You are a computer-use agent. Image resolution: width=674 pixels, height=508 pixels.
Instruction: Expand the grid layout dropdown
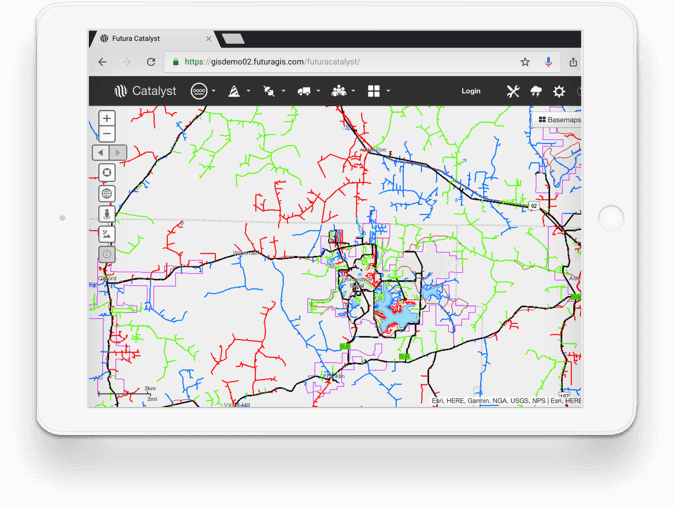tap(378, 91)
